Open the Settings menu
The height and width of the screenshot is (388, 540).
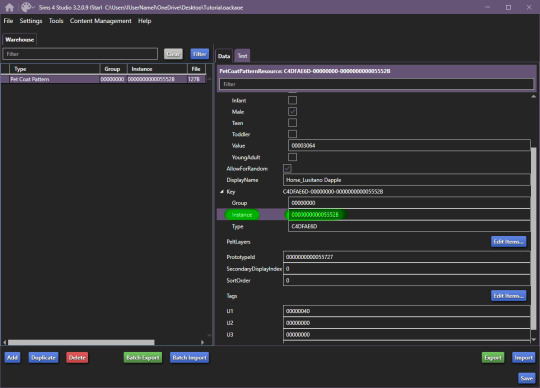[31, 21]
